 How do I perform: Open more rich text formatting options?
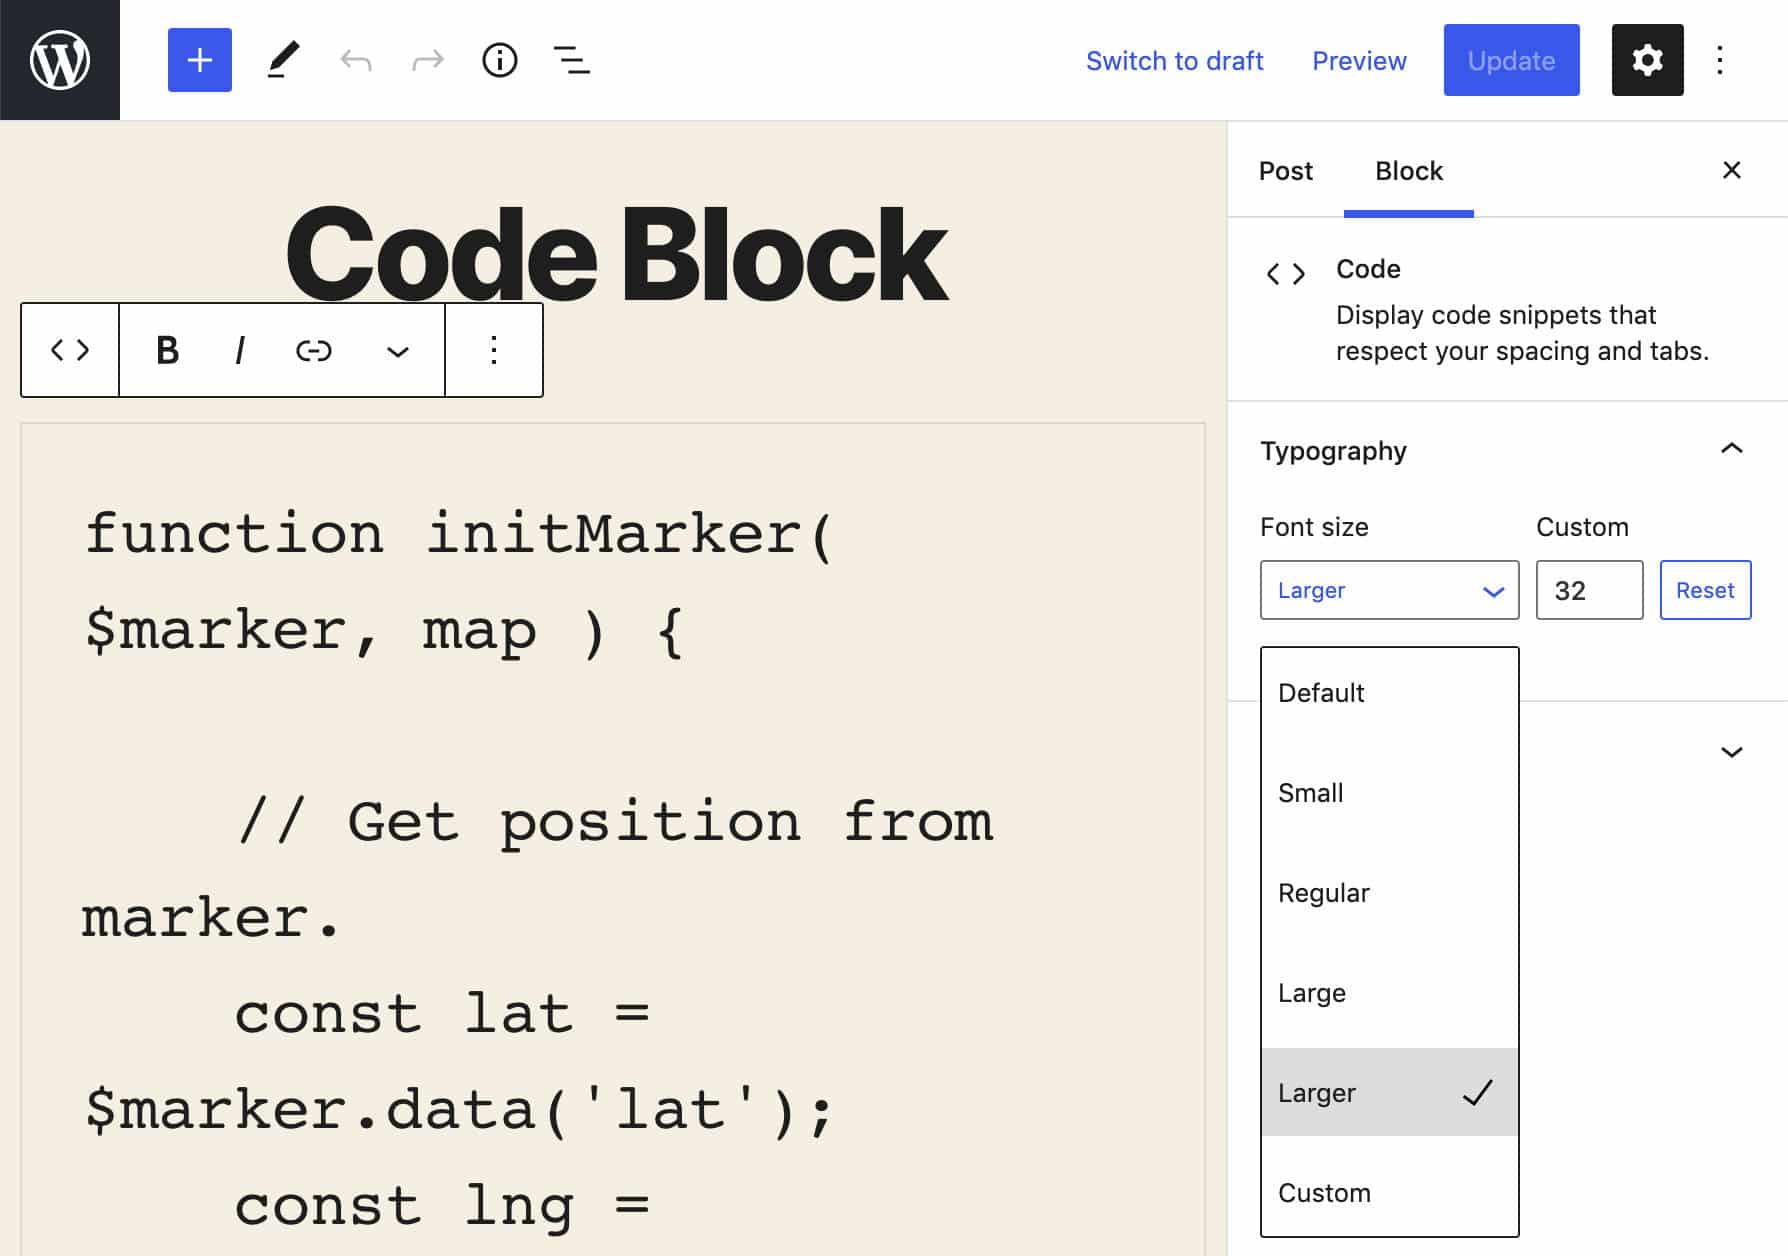[398, 351]
